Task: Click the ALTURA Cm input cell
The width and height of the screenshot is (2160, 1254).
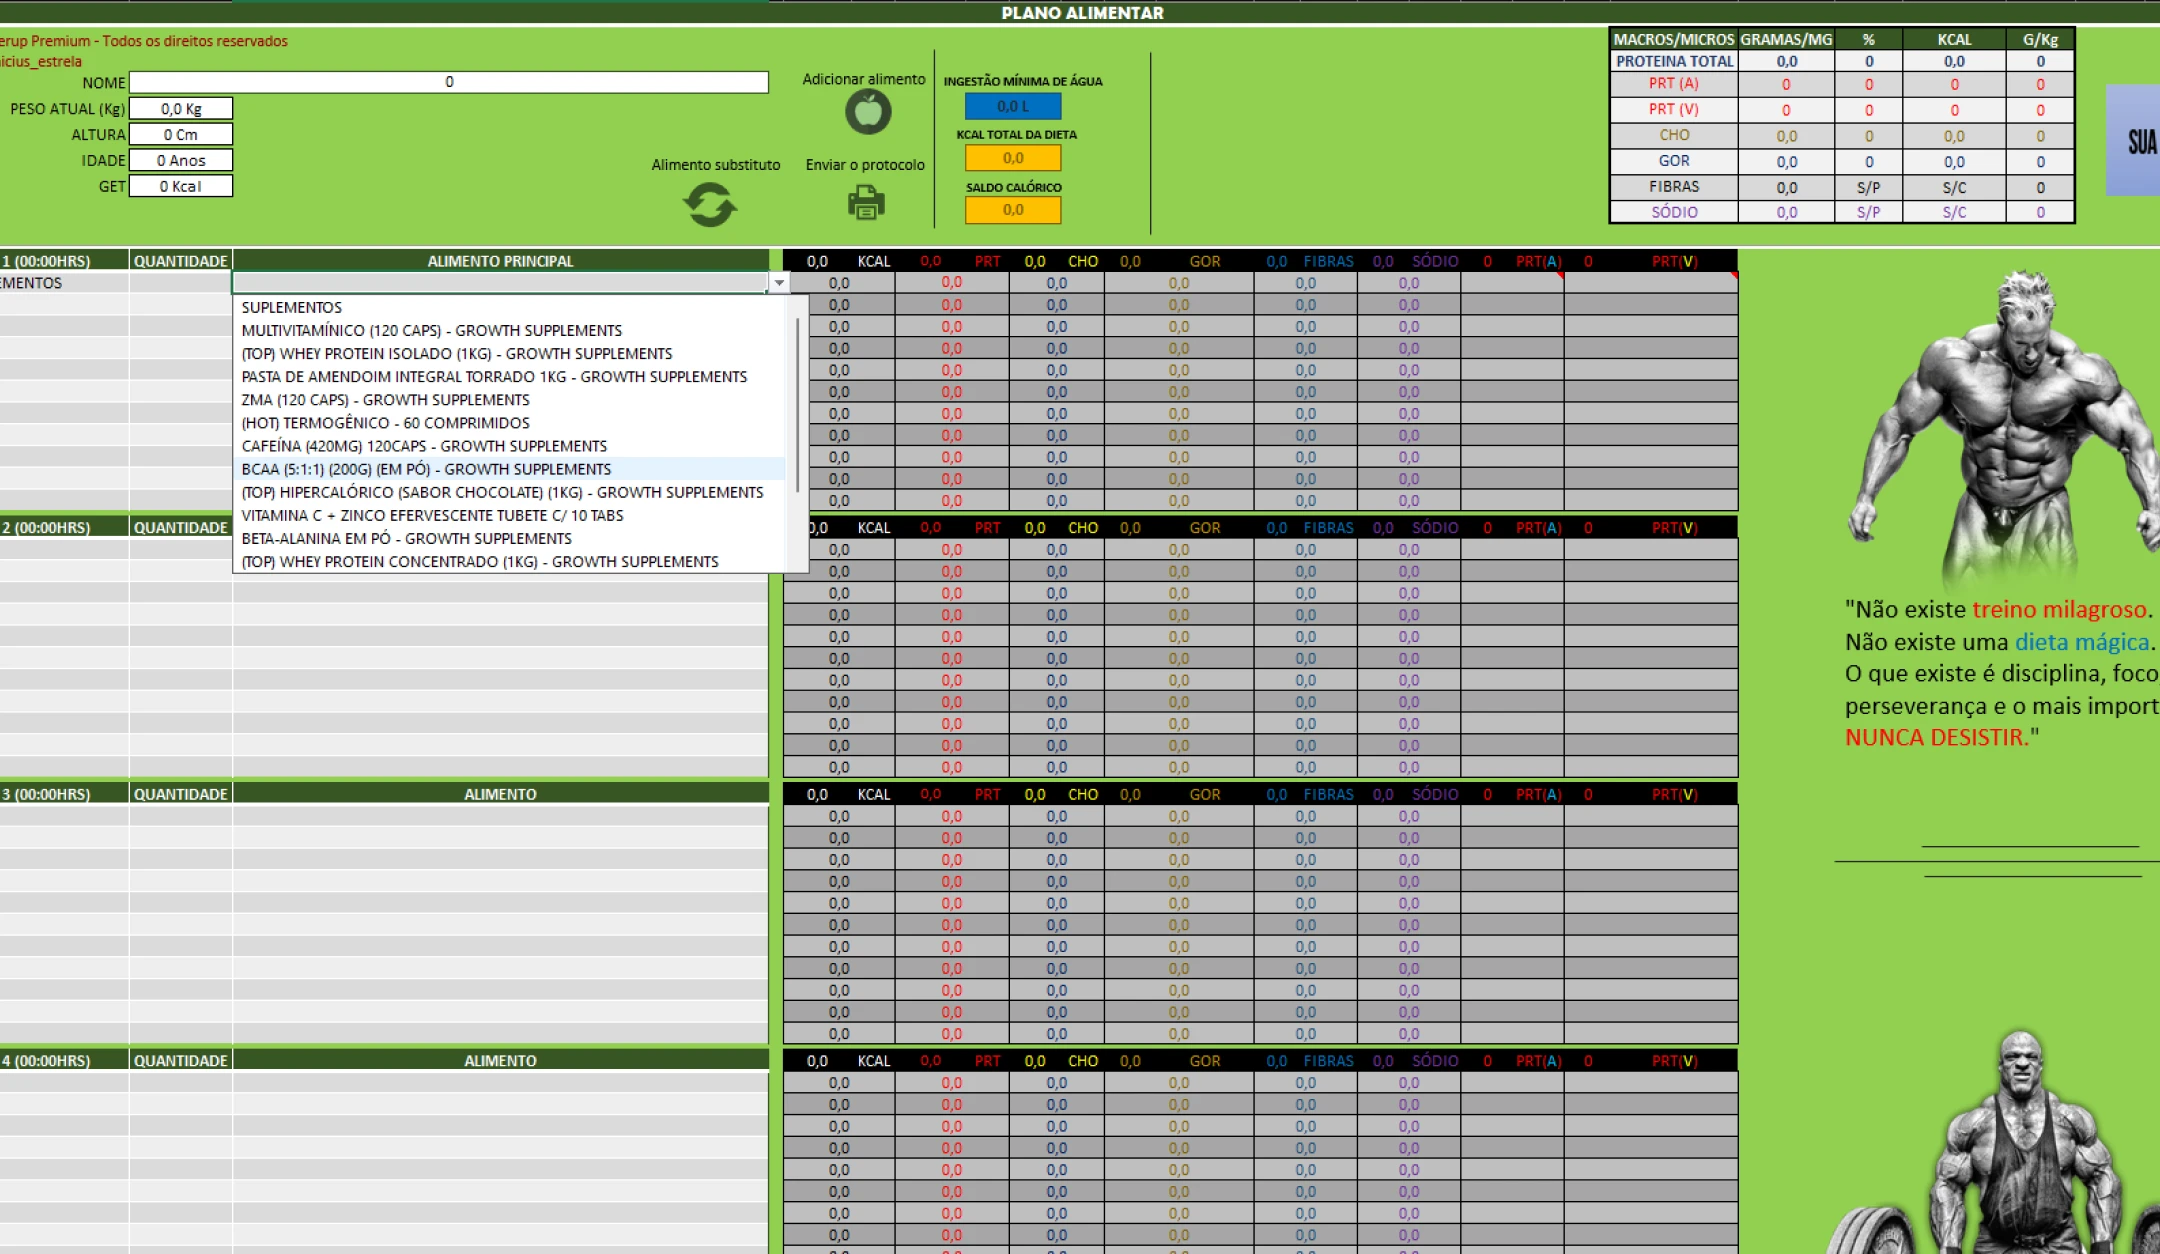Action: coord(181,134)
